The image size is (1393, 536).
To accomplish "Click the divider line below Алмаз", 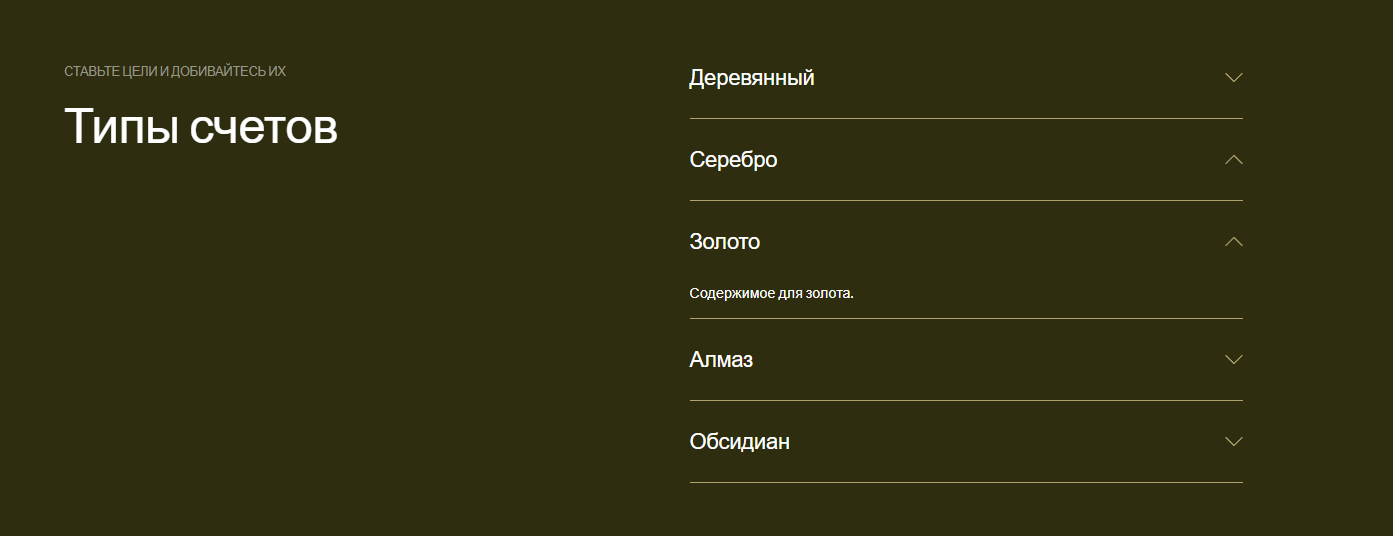I will (x=966, y=400).
